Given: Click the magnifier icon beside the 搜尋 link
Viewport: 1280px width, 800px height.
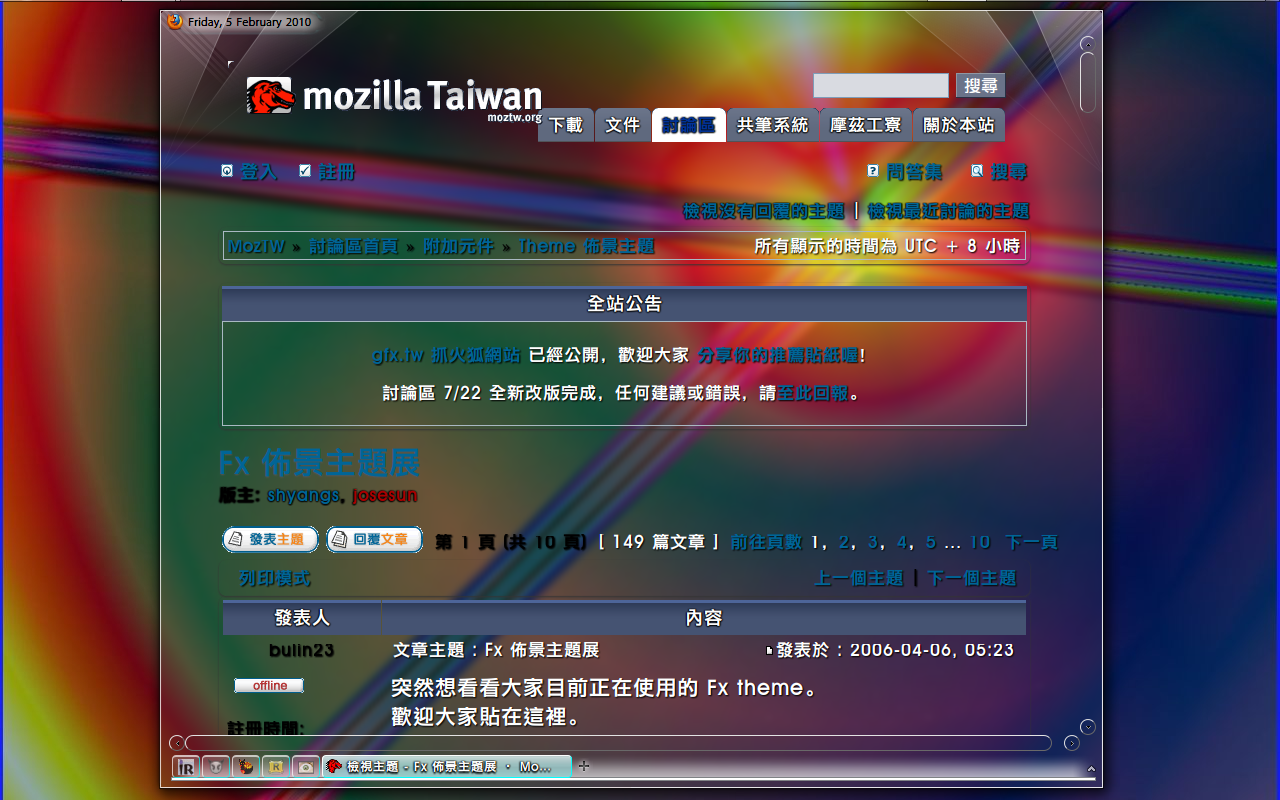Looking at the screenshot, I should point(977,171).
